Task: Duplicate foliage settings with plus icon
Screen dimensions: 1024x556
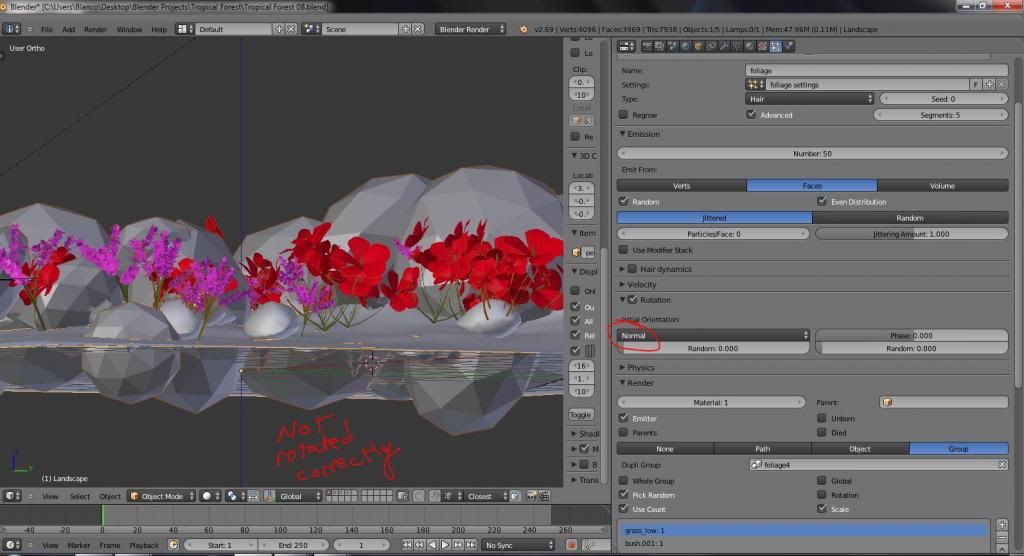Action: coord(989,85)
